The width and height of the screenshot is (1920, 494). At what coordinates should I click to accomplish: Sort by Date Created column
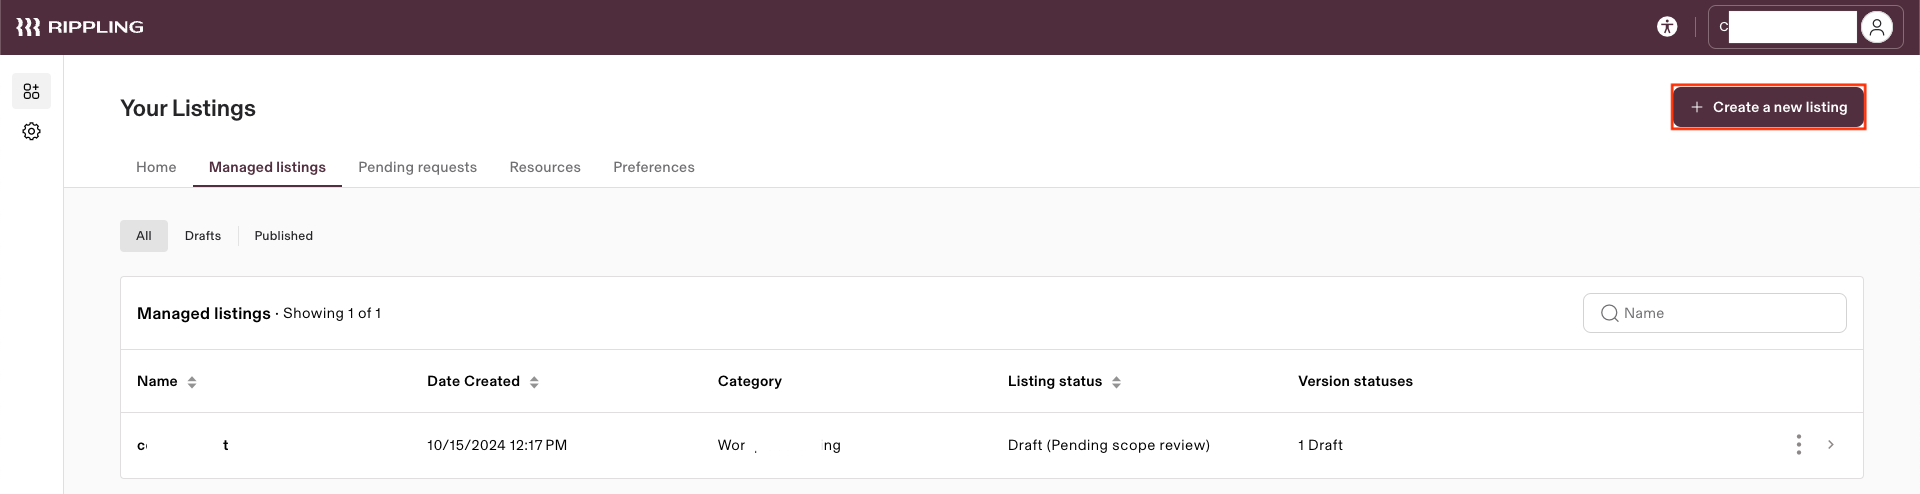(x=534, y=382)
